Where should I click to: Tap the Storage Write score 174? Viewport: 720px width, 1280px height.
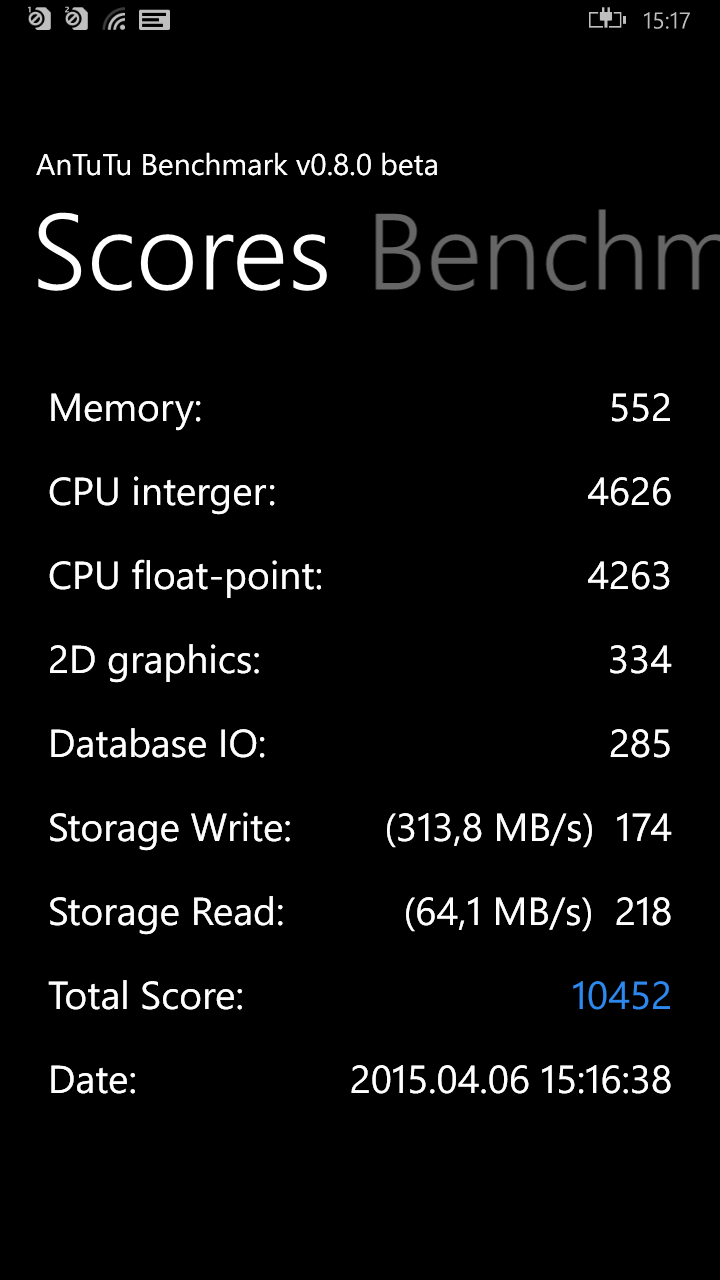click(643, 829)
